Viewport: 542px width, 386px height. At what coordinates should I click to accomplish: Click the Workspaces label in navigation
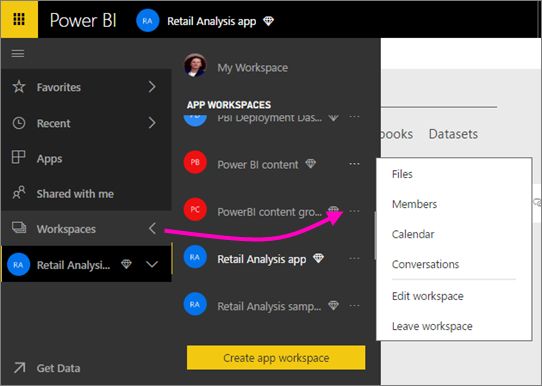point(66,229)
